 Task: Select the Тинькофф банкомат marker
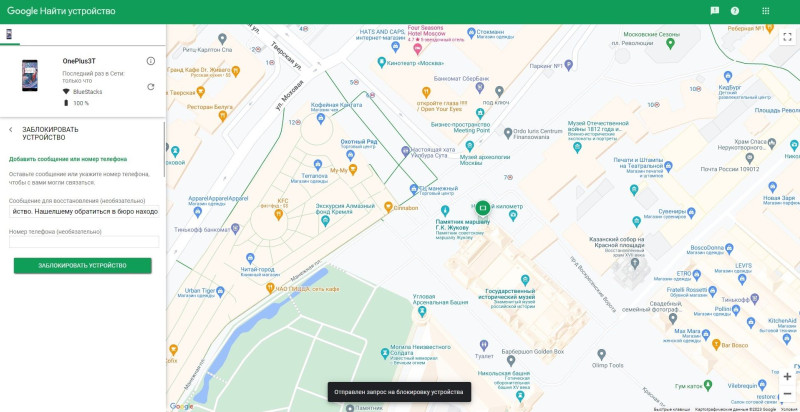coord(235,228)
